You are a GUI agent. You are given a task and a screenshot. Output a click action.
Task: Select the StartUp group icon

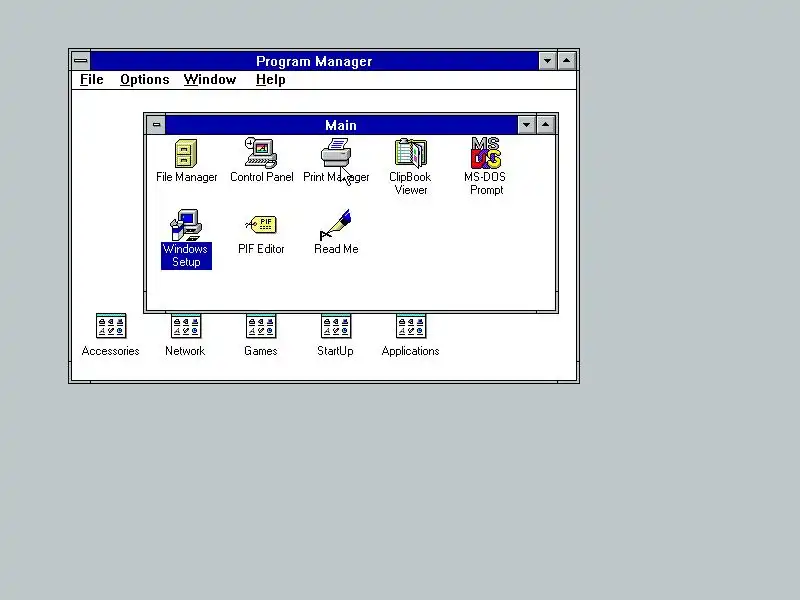(336, 326)
